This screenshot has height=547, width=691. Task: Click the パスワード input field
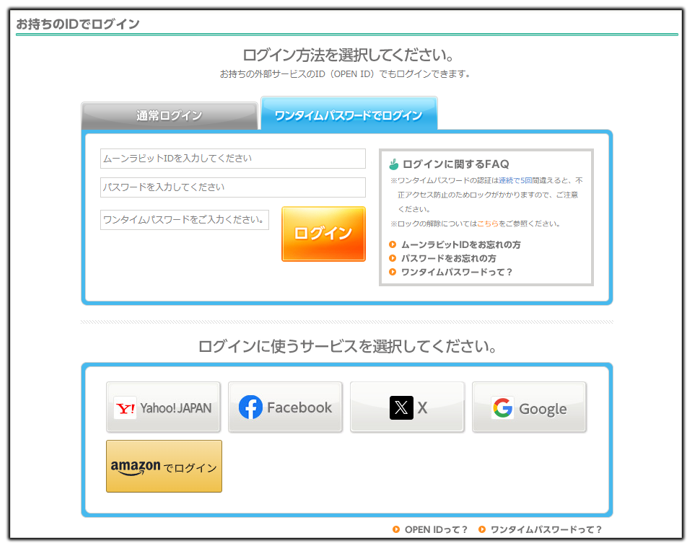(x=233, y=187)
